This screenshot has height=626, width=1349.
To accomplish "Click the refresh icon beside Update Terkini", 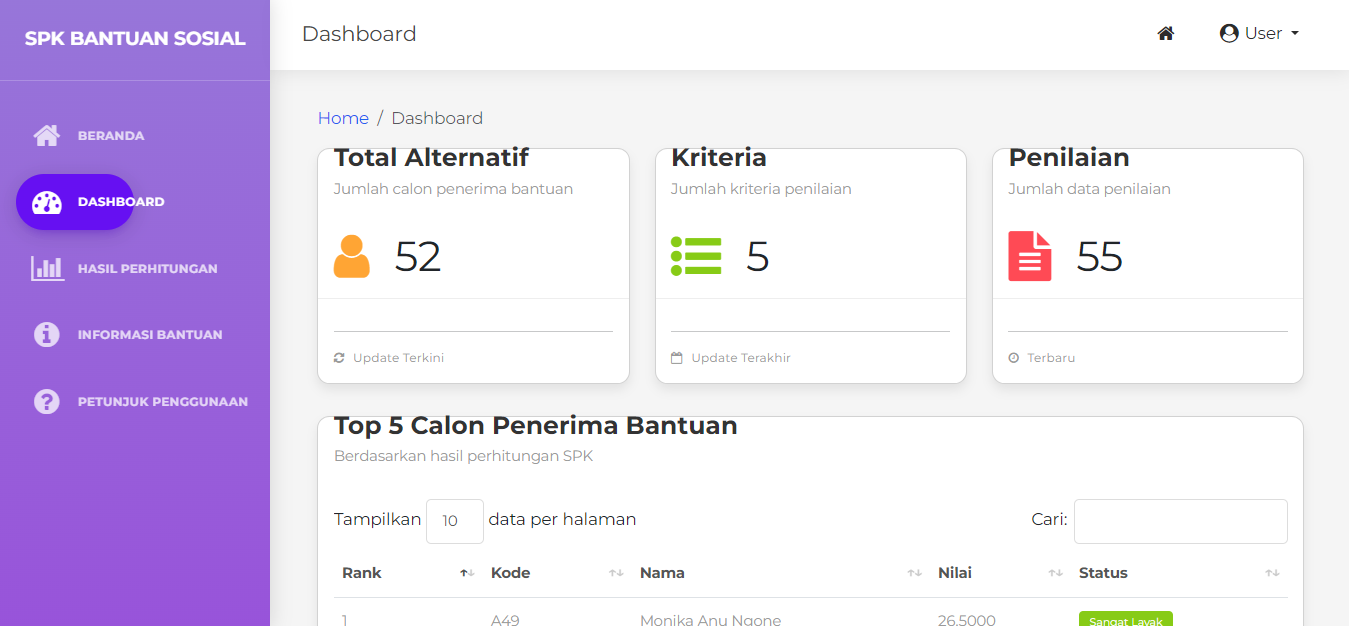I will (x=341, y=357).
